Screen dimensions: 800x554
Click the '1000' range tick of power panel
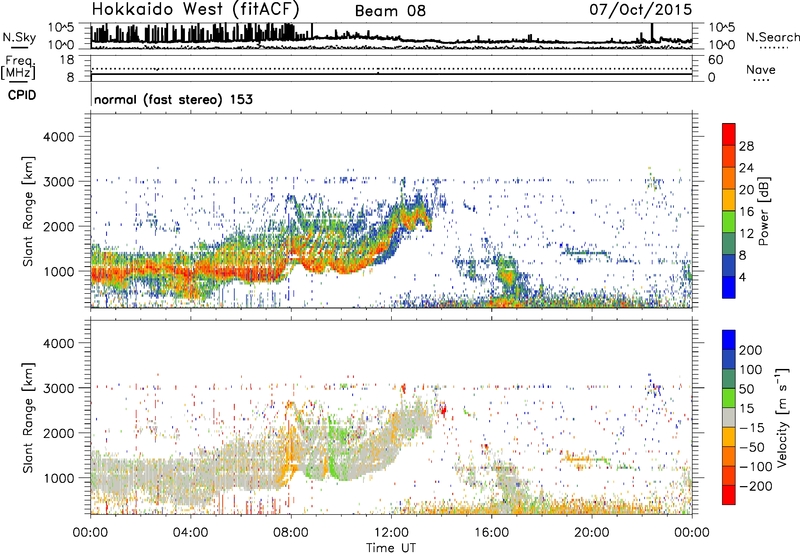coord(58,271)
